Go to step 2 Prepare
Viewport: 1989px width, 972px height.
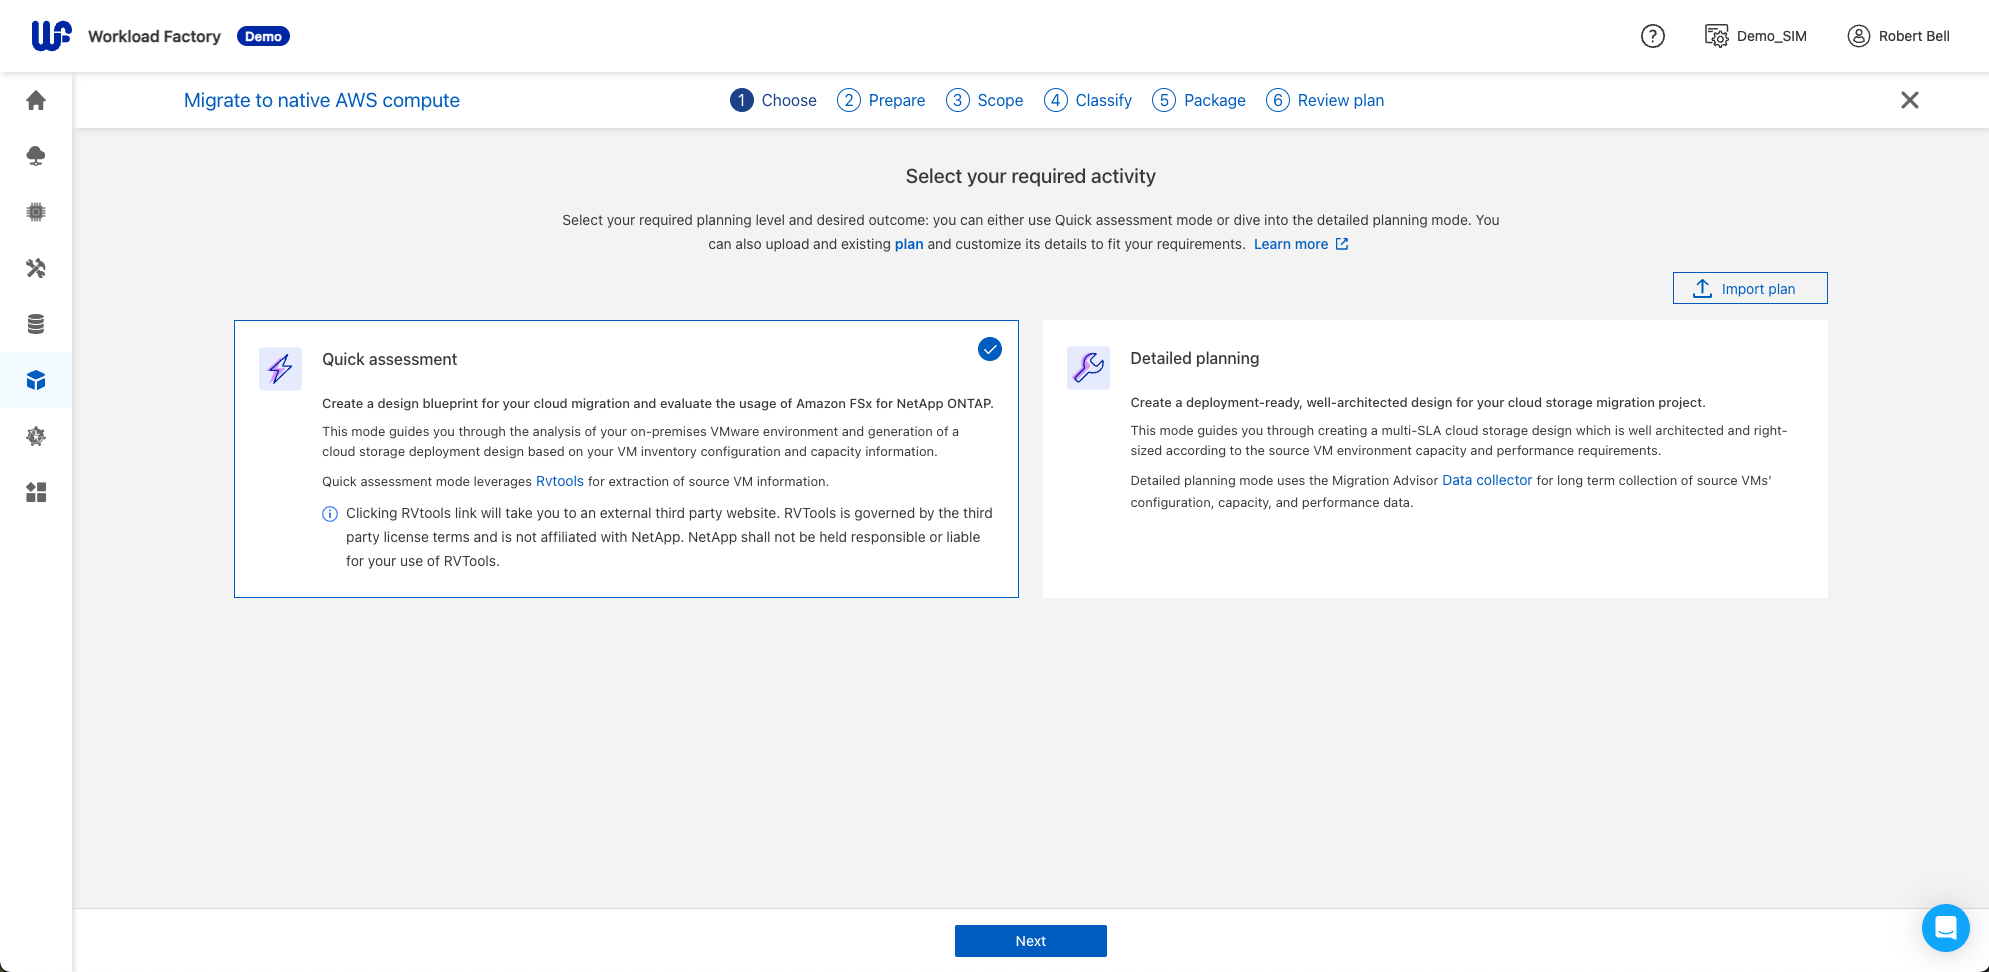point(881,100)
